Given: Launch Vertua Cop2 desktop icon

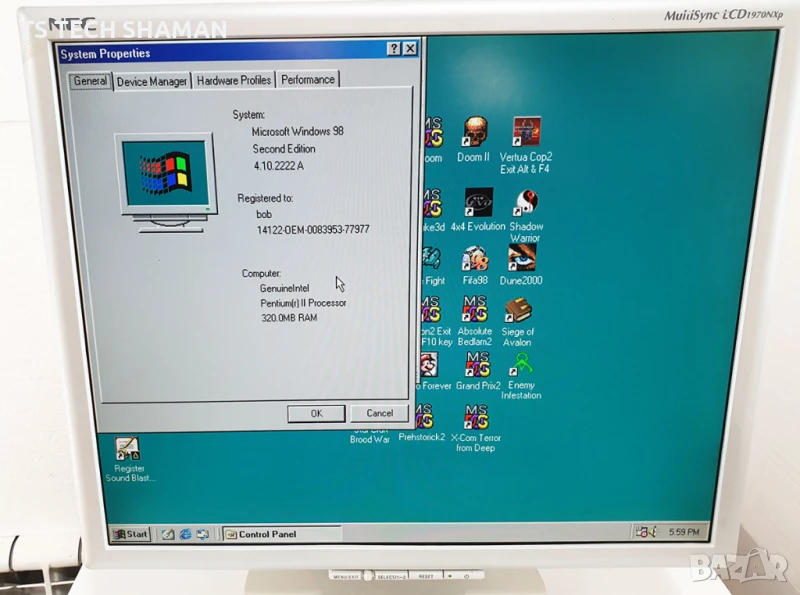Looking at the screenshot, I should click(x=526, y=133).
